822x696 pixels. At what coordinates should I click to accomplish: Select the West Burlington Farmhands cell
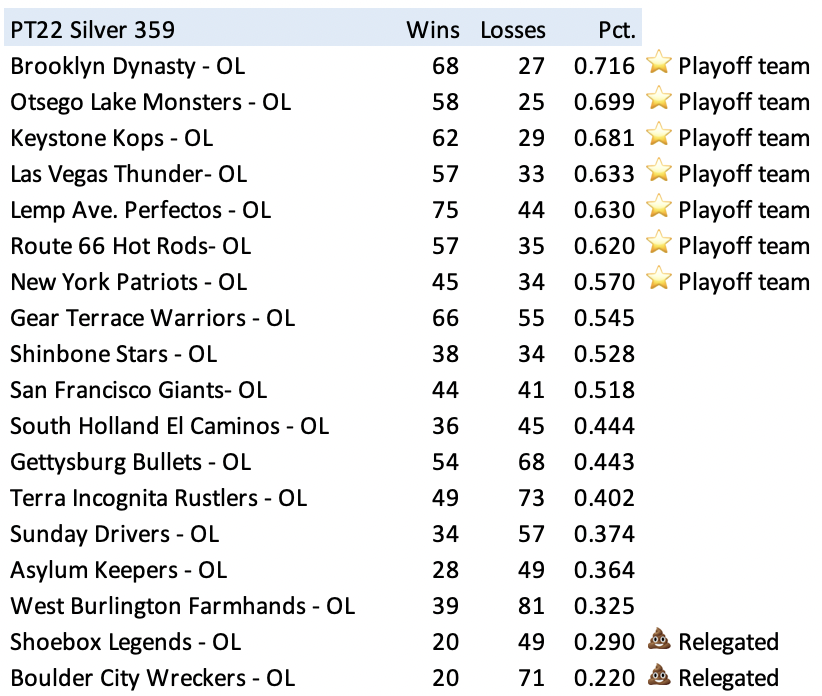[182, 606]
